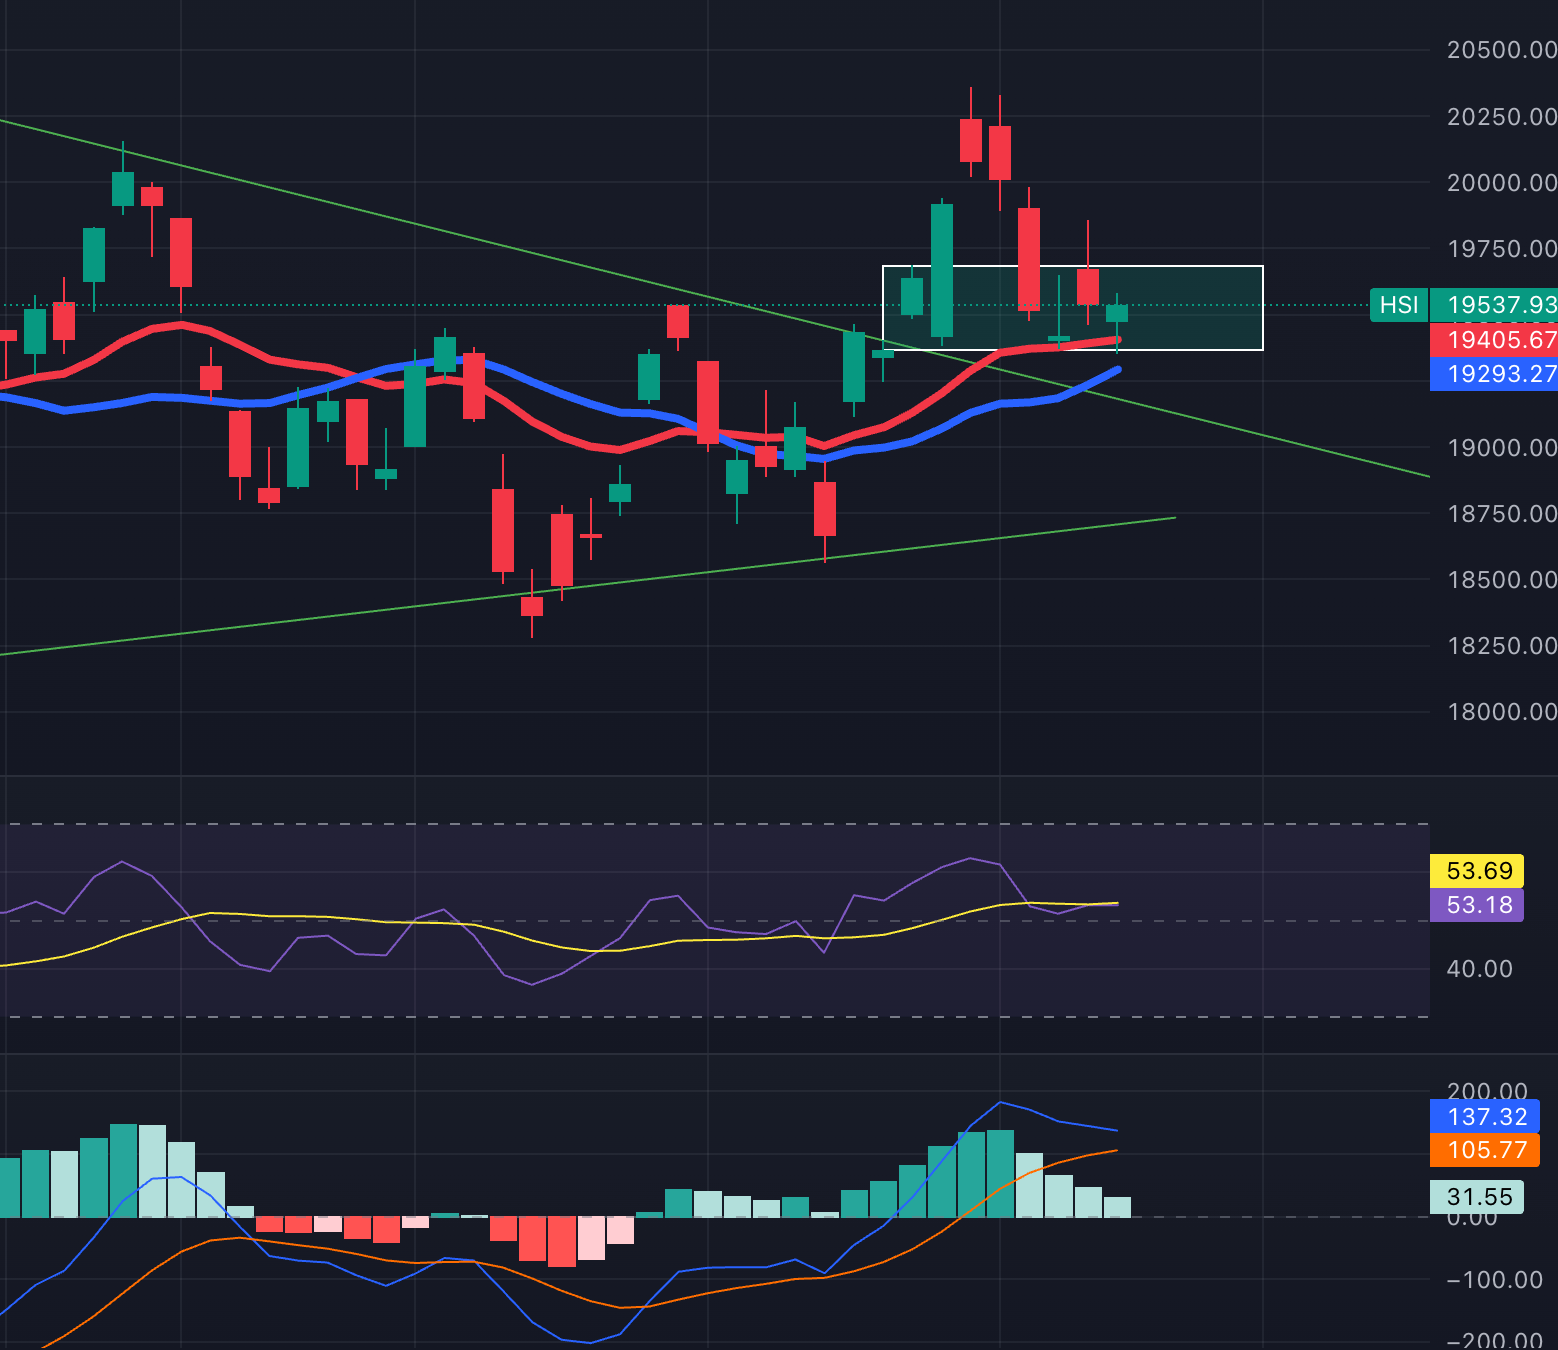The height and width of the screenshot is (1350, 1558).
Task: Click the 40.00 RSI axis label
Action: coord(1479,969)
